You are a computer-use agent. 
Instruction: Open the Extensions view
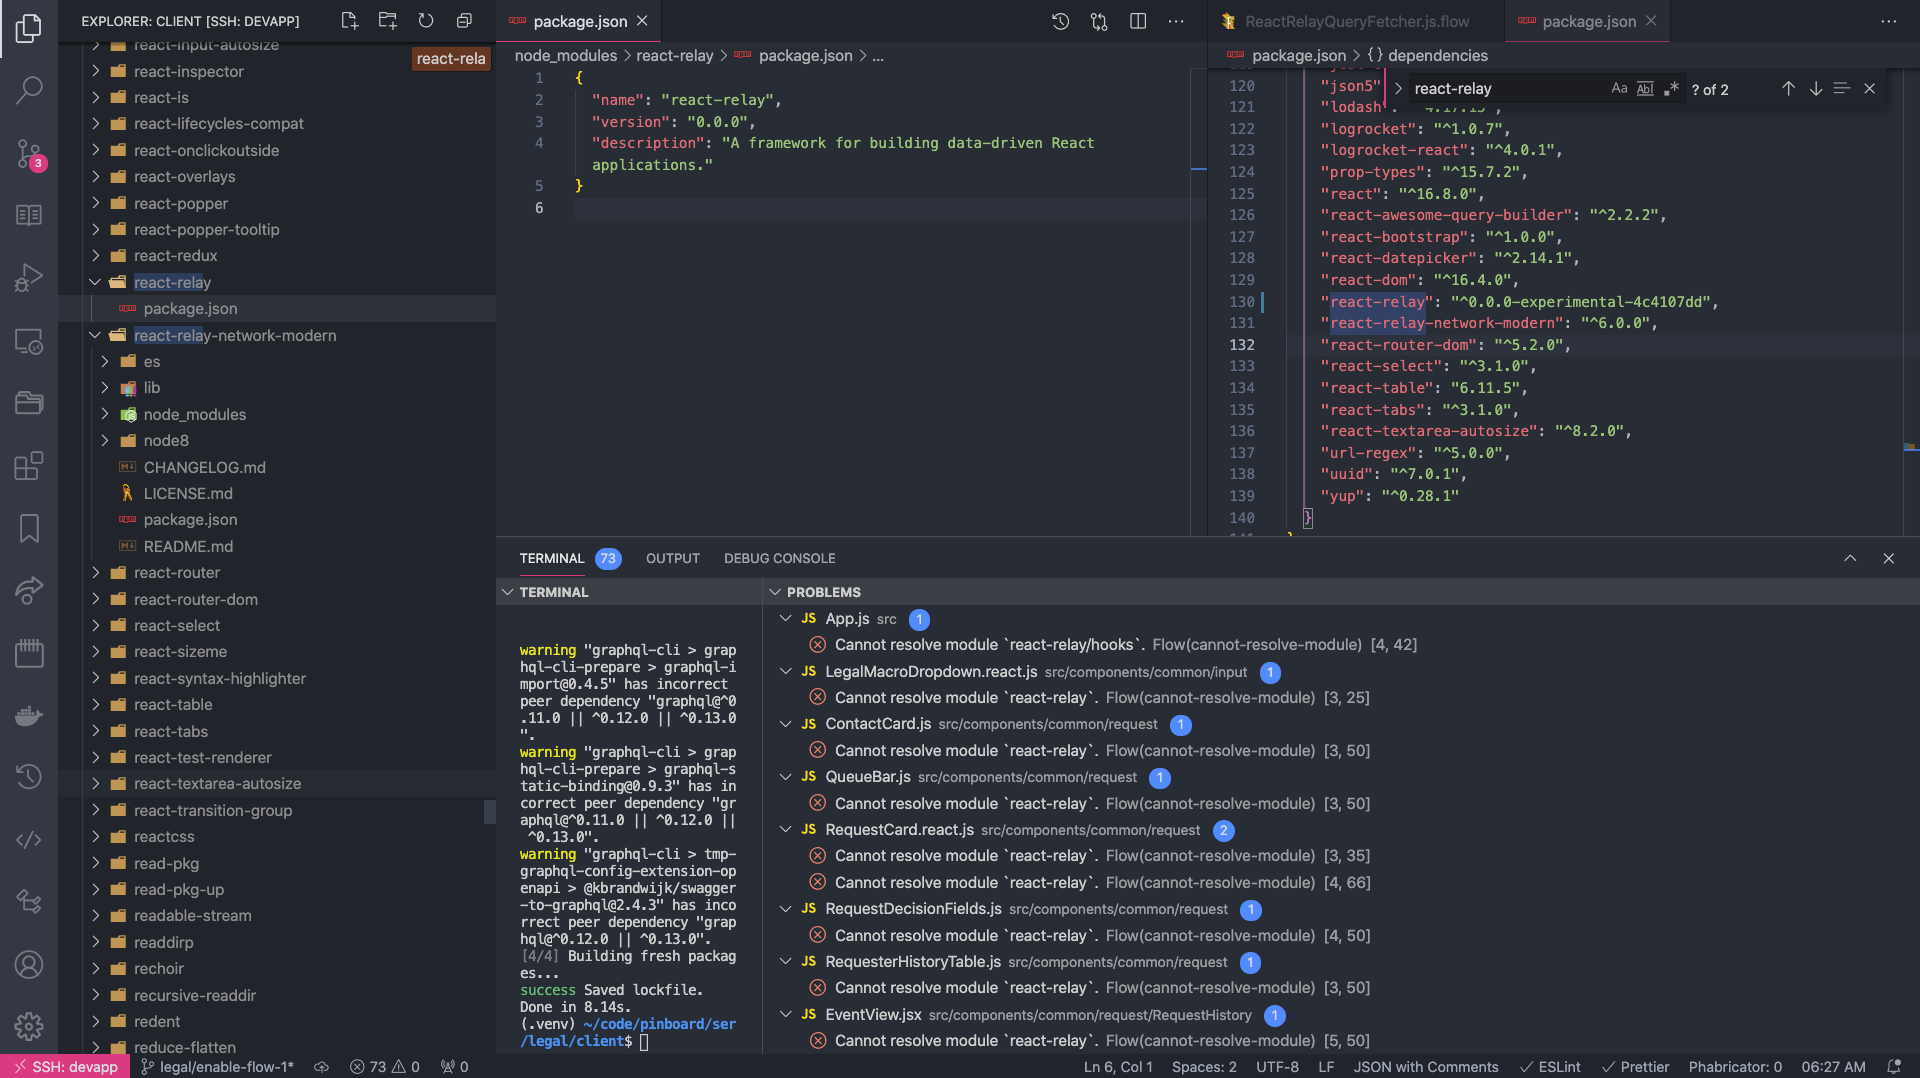(x=29, y=465)
